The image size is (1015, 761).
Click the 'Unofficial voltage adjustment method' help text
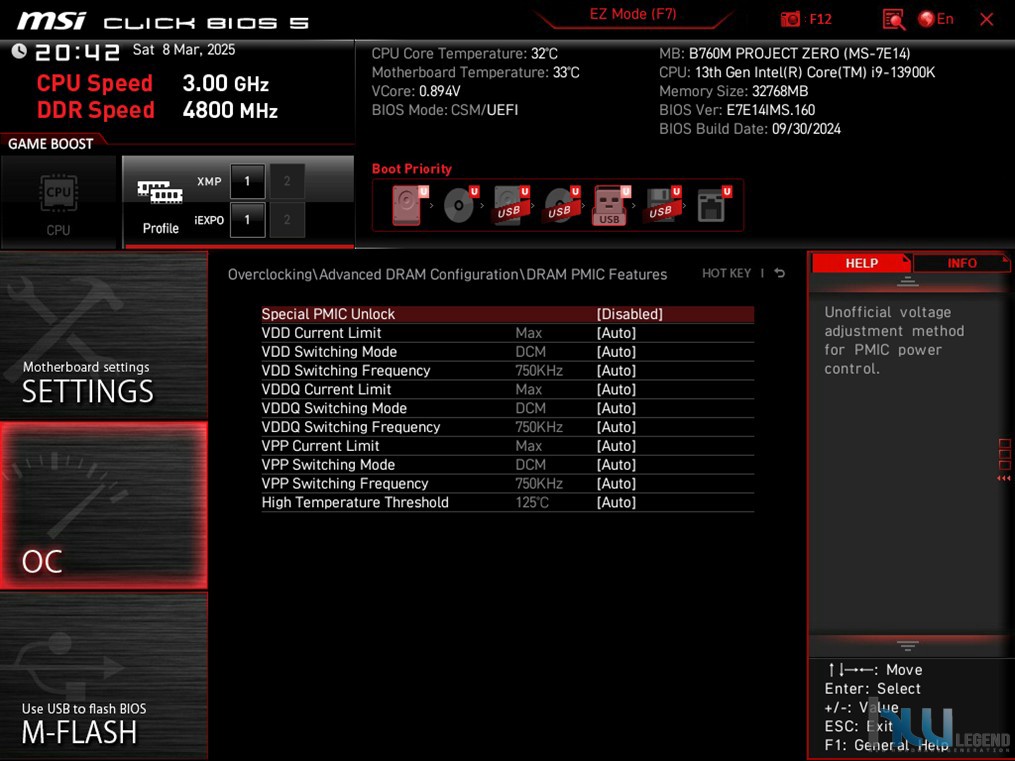pyautogui.click(x=894, y=340)
